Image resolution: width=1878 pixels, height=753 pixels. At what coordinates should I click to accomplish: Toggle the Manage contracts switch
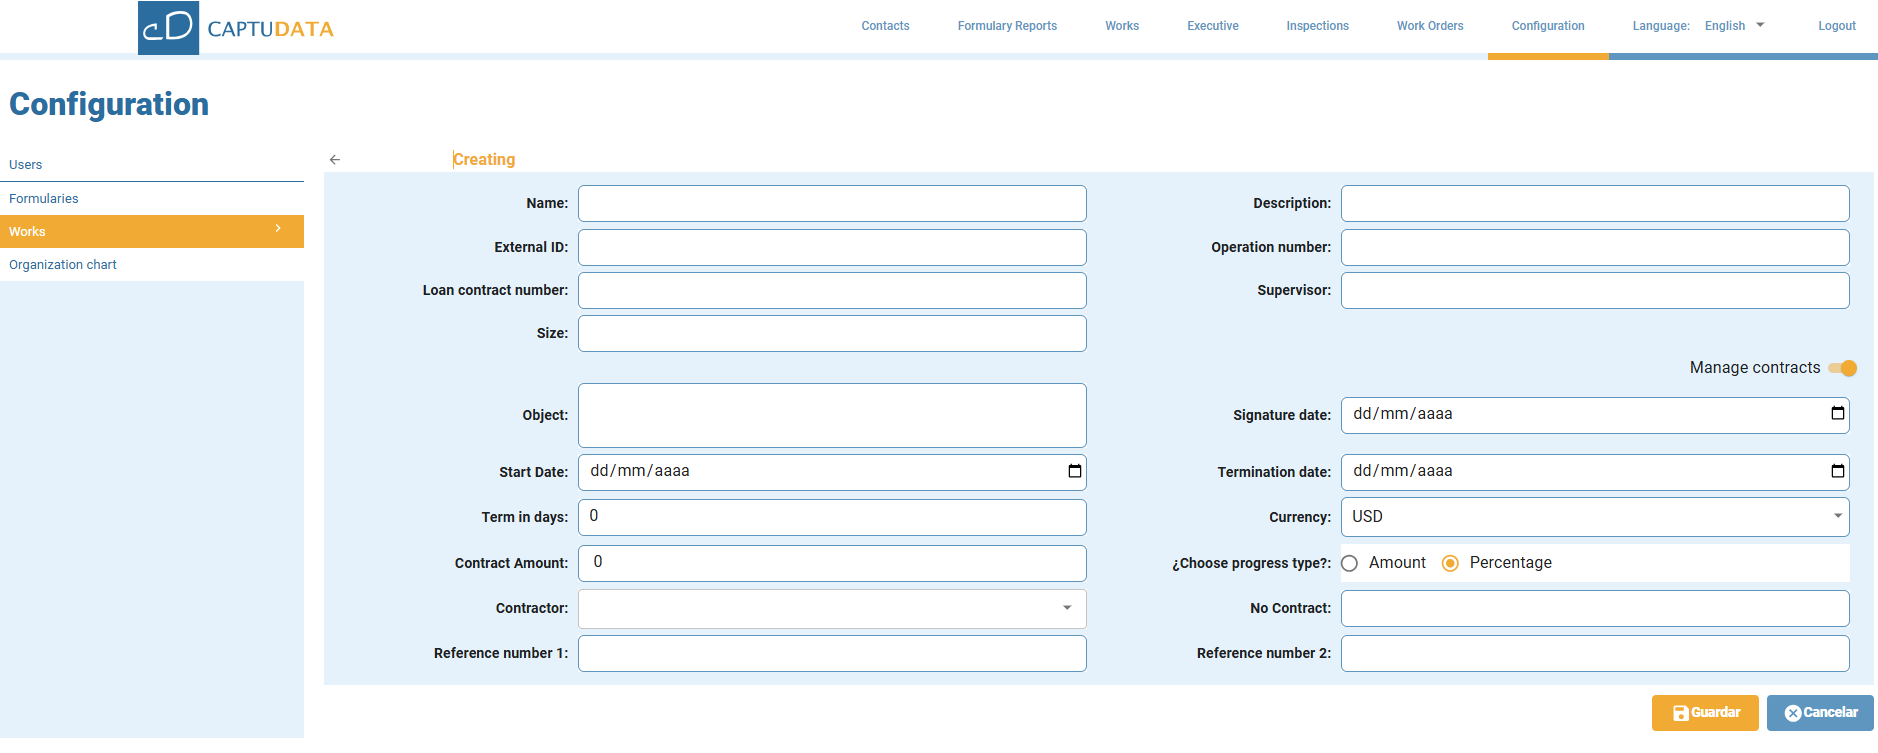pos(1842,368)
